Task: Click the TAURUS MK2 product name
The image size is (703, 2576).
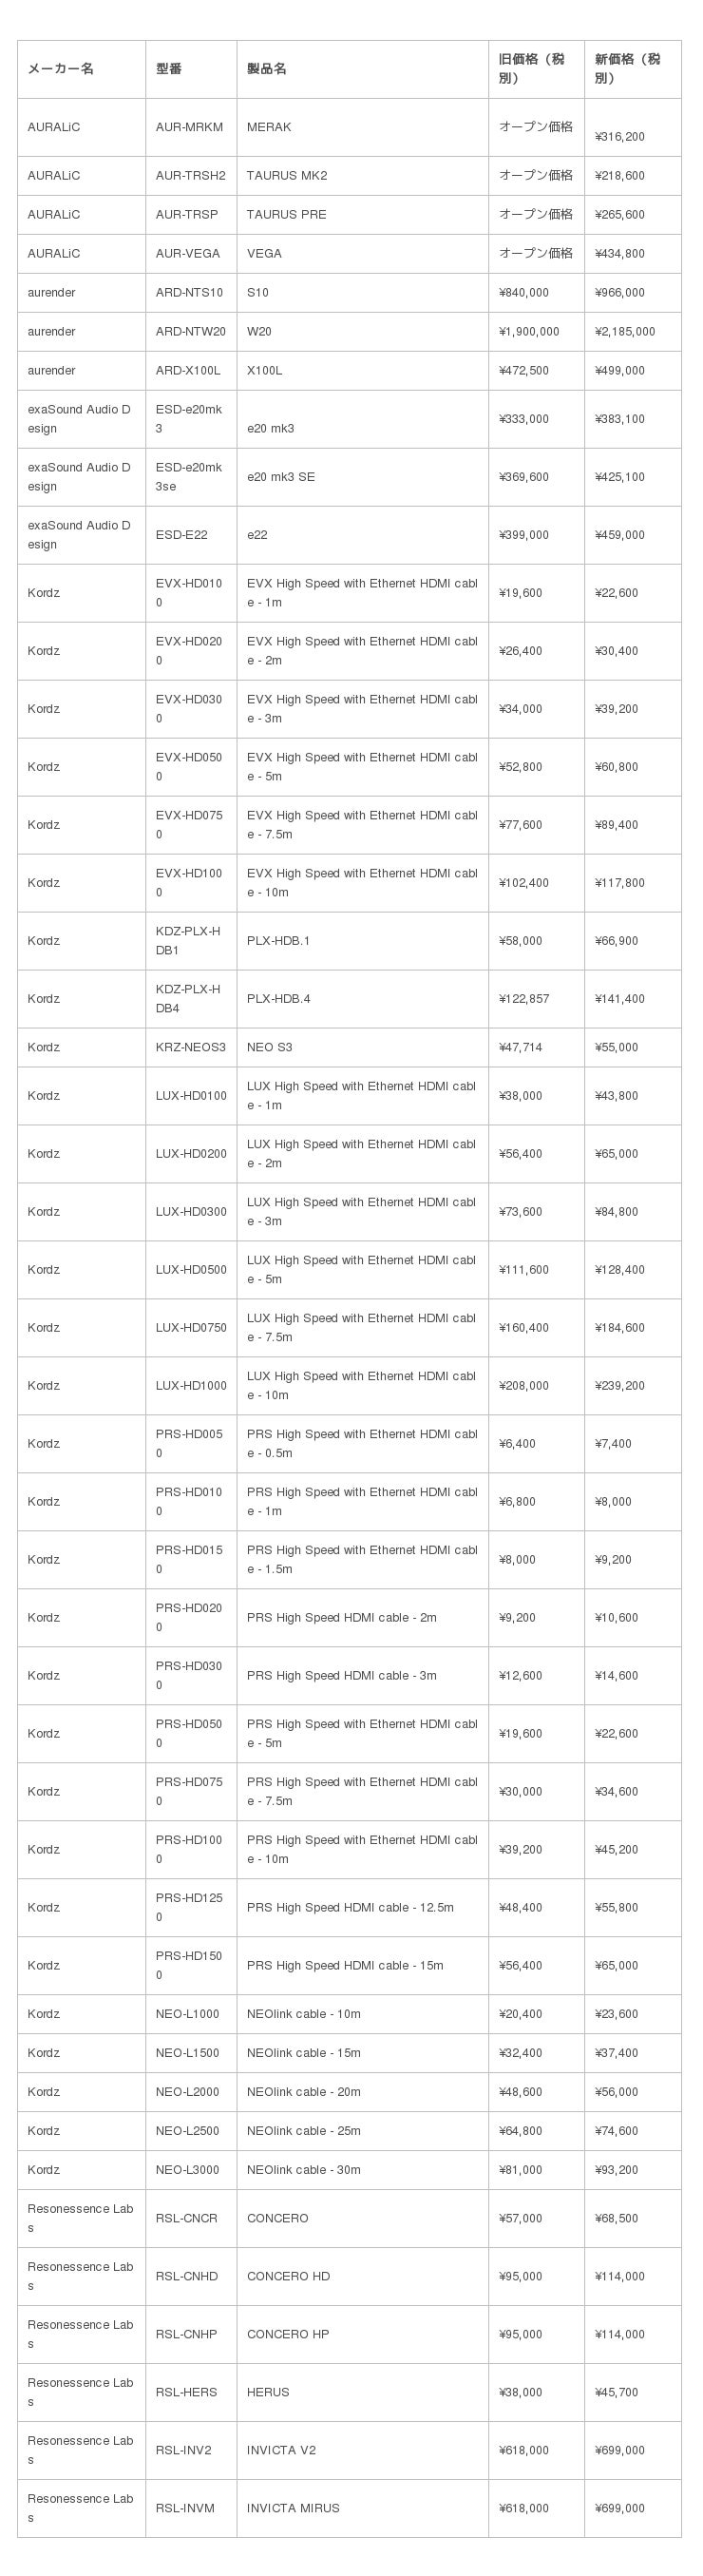Action: [x=287, y=176]
